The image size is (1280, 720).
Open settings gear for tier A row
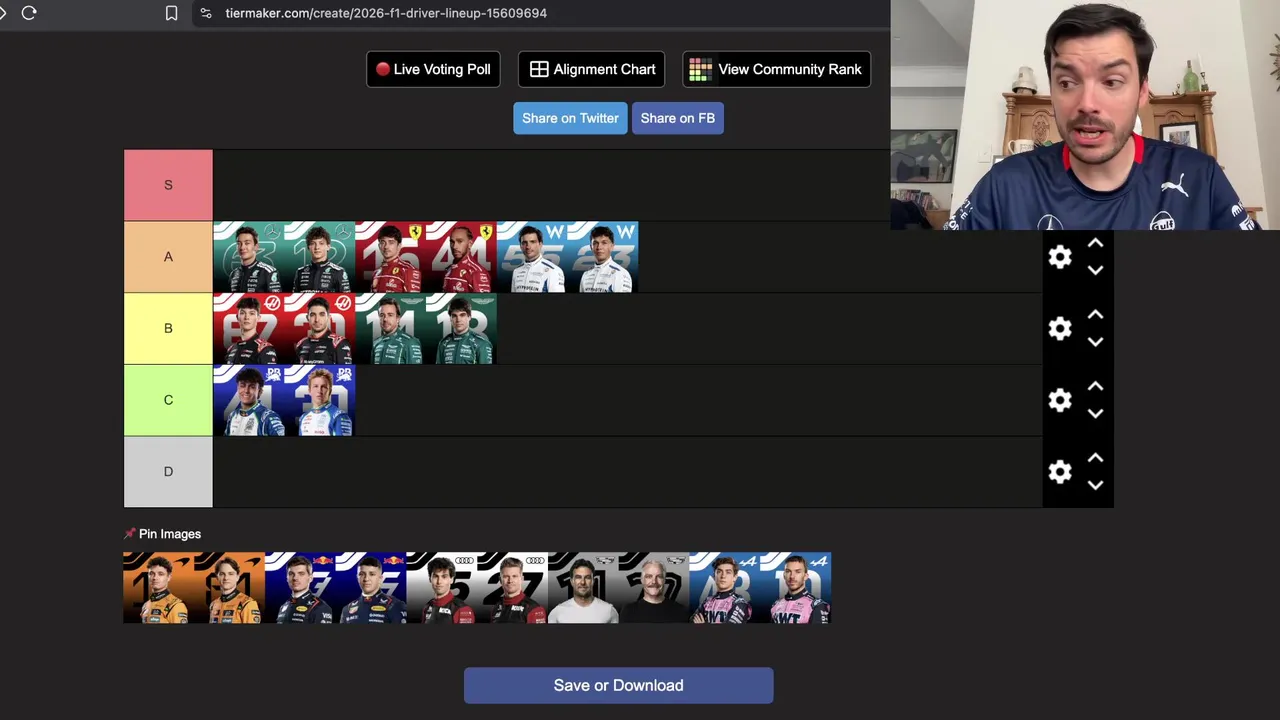click(1060, 257)
